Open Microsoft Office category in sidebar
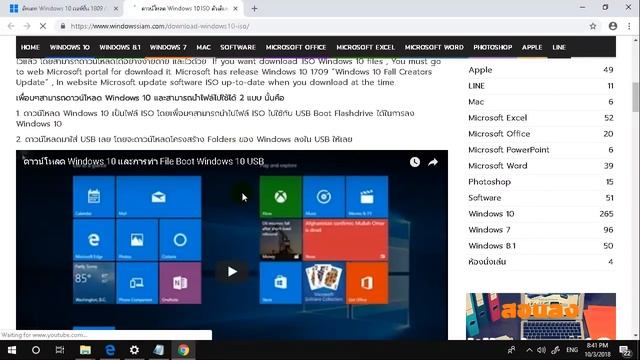 (x=499, y=133)
